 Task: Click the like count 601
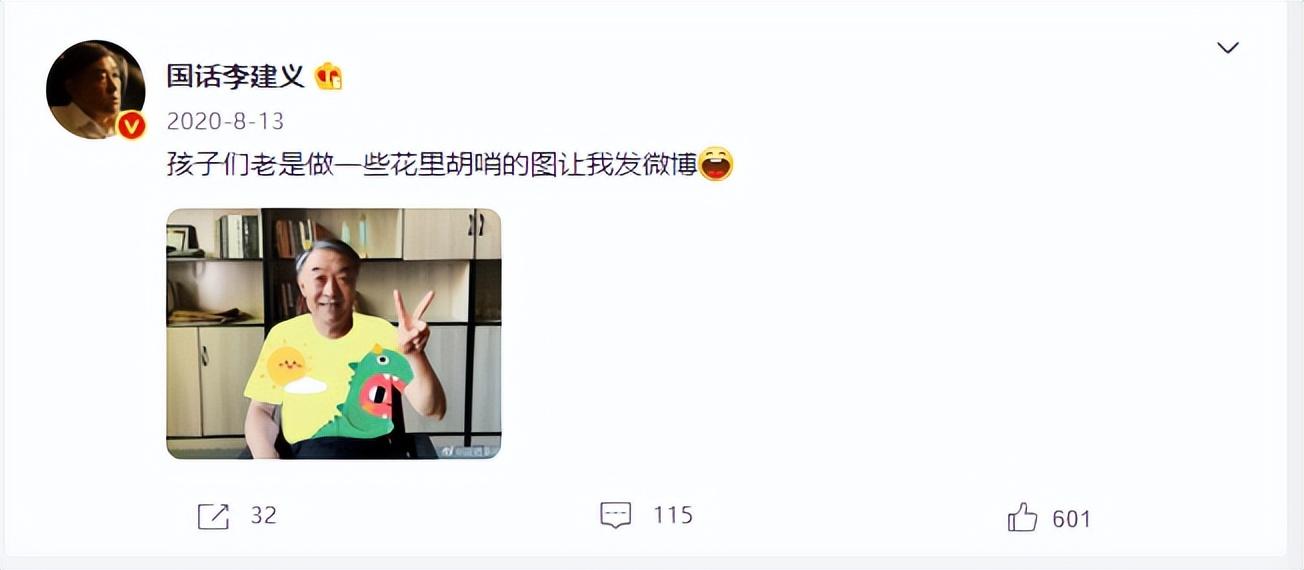pos(1071,519)
